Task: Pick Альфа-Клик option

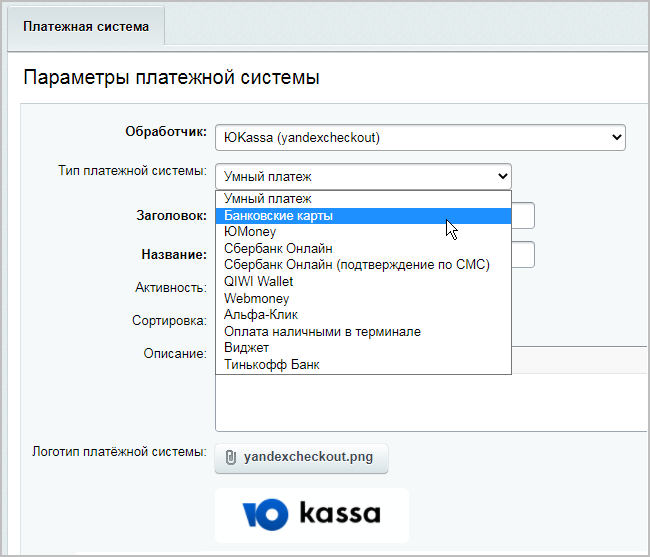Action: click(261, 314)
